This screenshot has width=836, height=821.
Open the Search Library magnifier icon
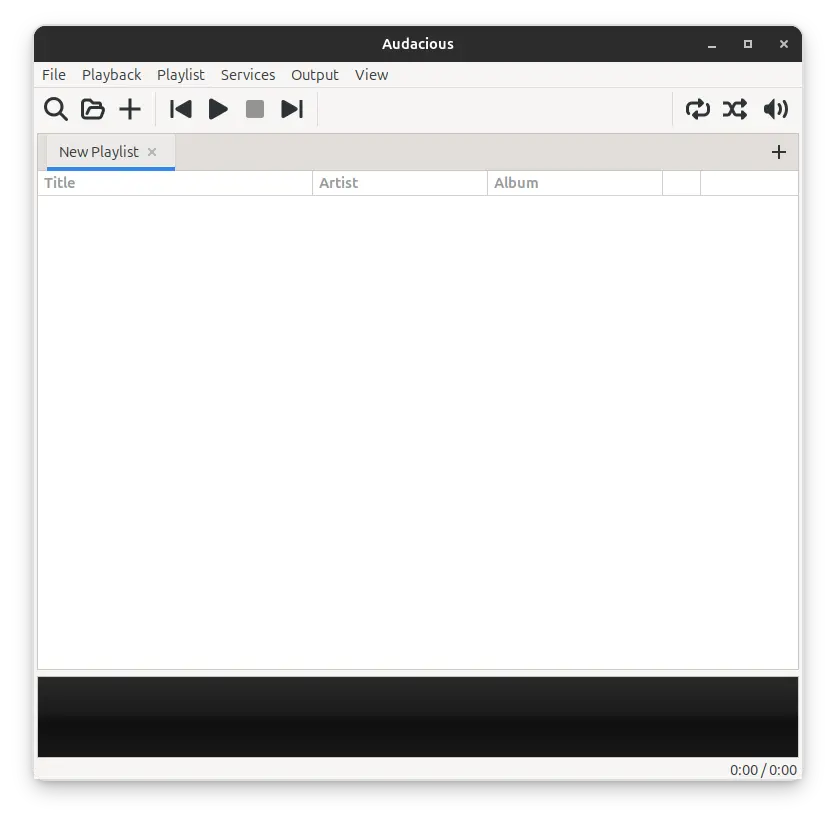pos(56,109)
